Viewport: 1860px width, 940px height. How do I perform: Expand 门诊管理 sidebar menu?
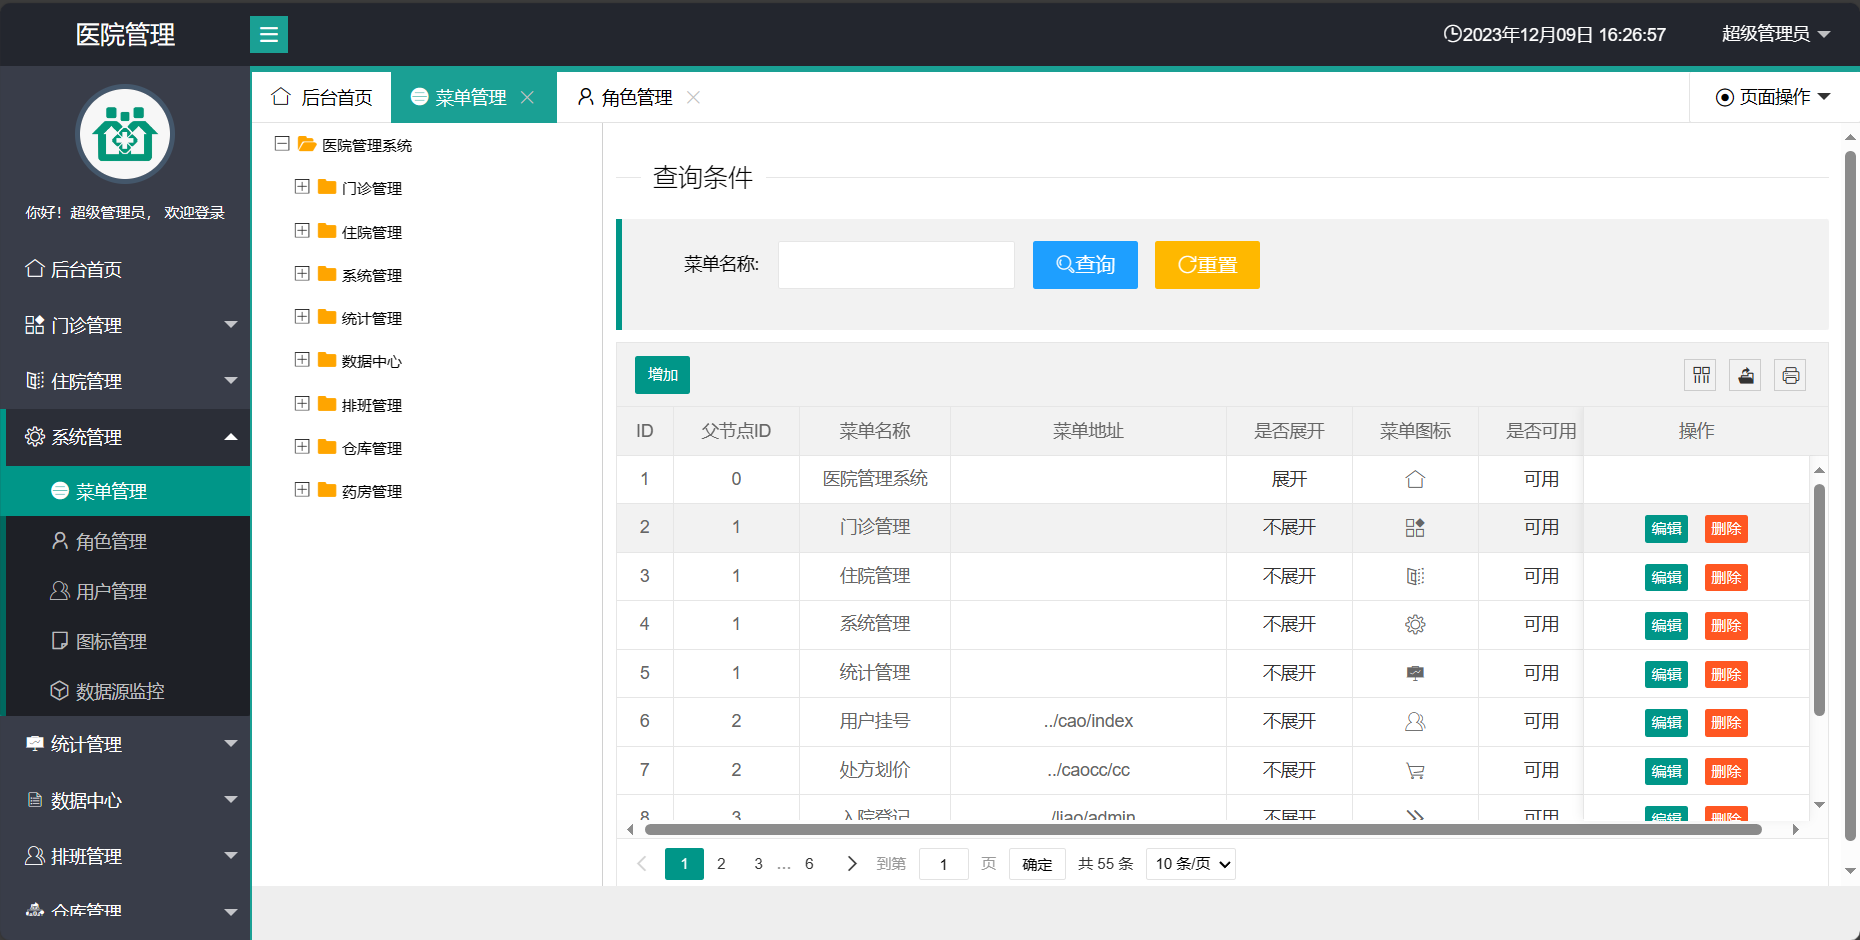coord(125,325)
